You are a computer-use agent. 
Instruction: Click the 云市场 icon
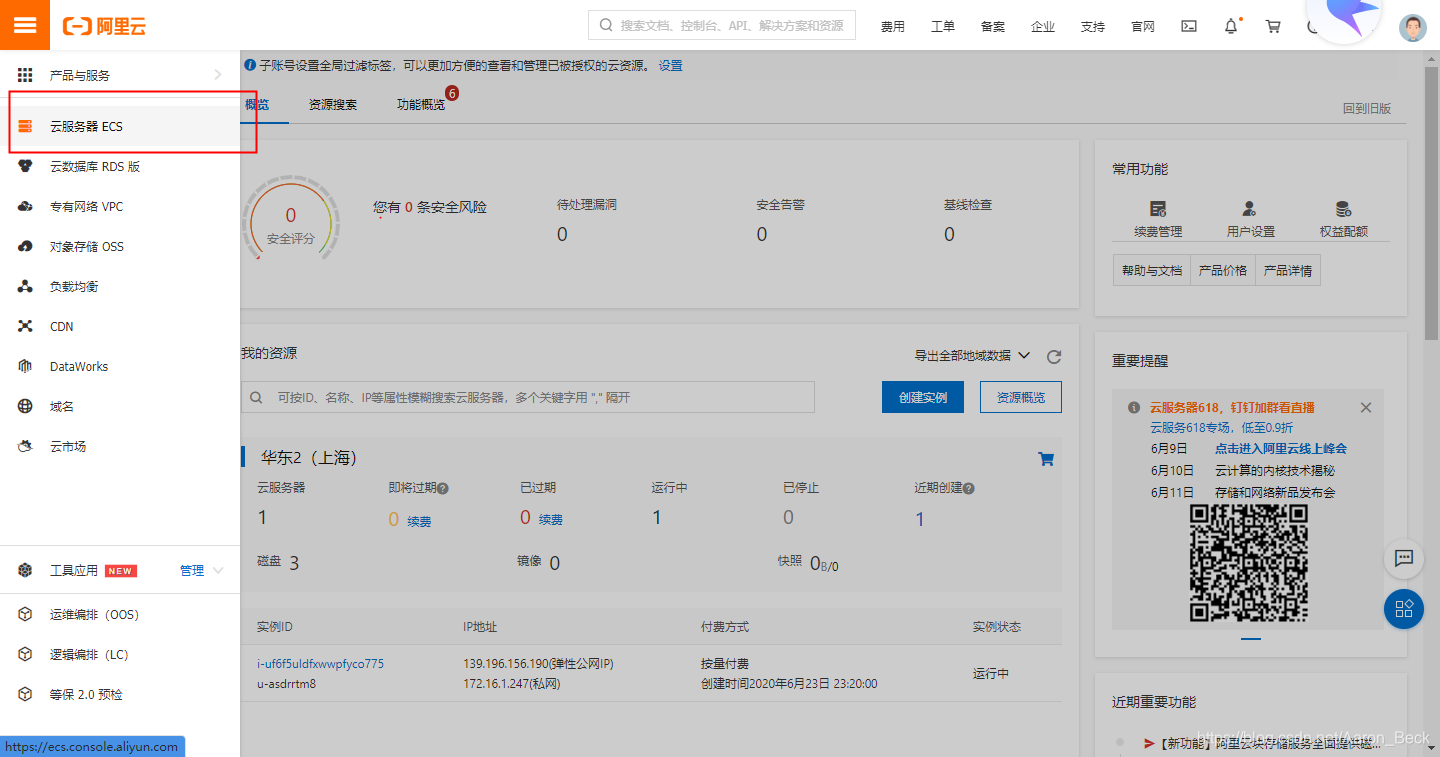point(25,447)
